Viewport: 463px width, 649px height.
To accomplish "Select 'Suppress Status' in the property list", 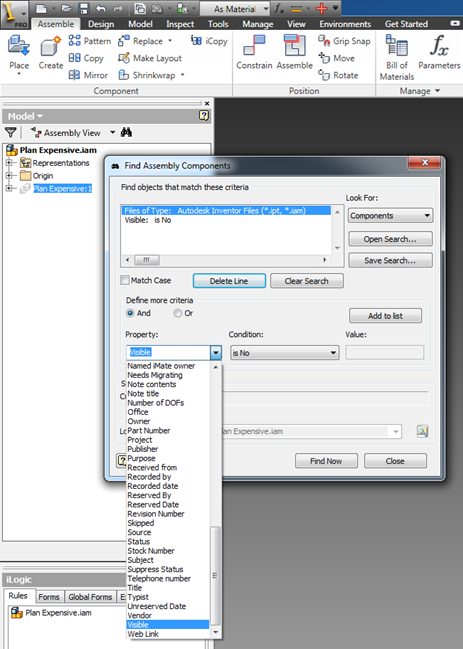I will click(167, 569).
